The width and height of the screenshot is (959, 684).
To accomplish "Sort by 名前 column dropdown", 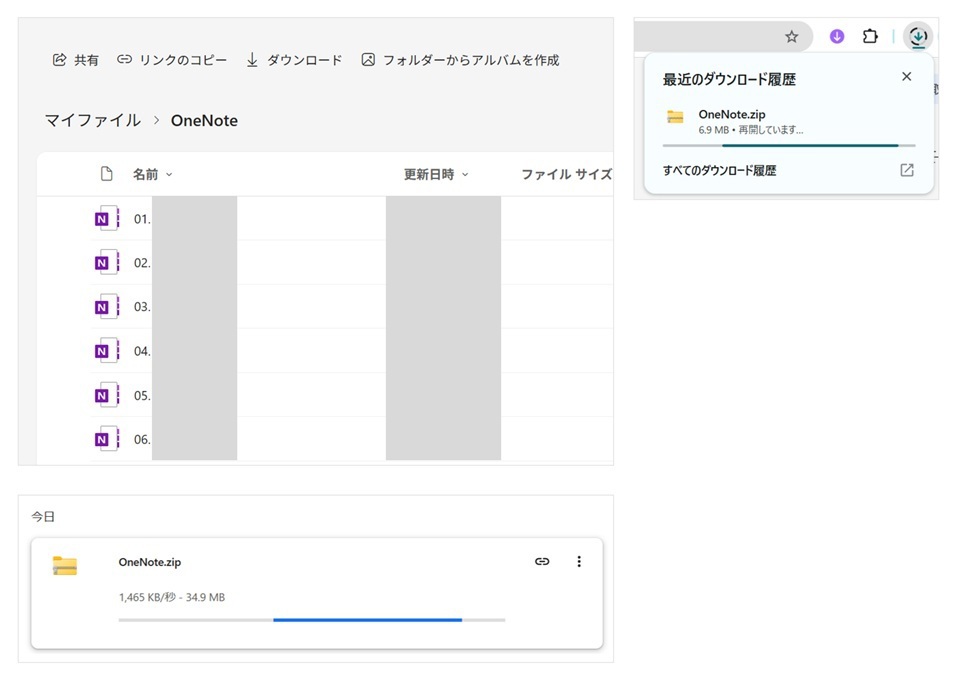I will (x=152, y=174).
